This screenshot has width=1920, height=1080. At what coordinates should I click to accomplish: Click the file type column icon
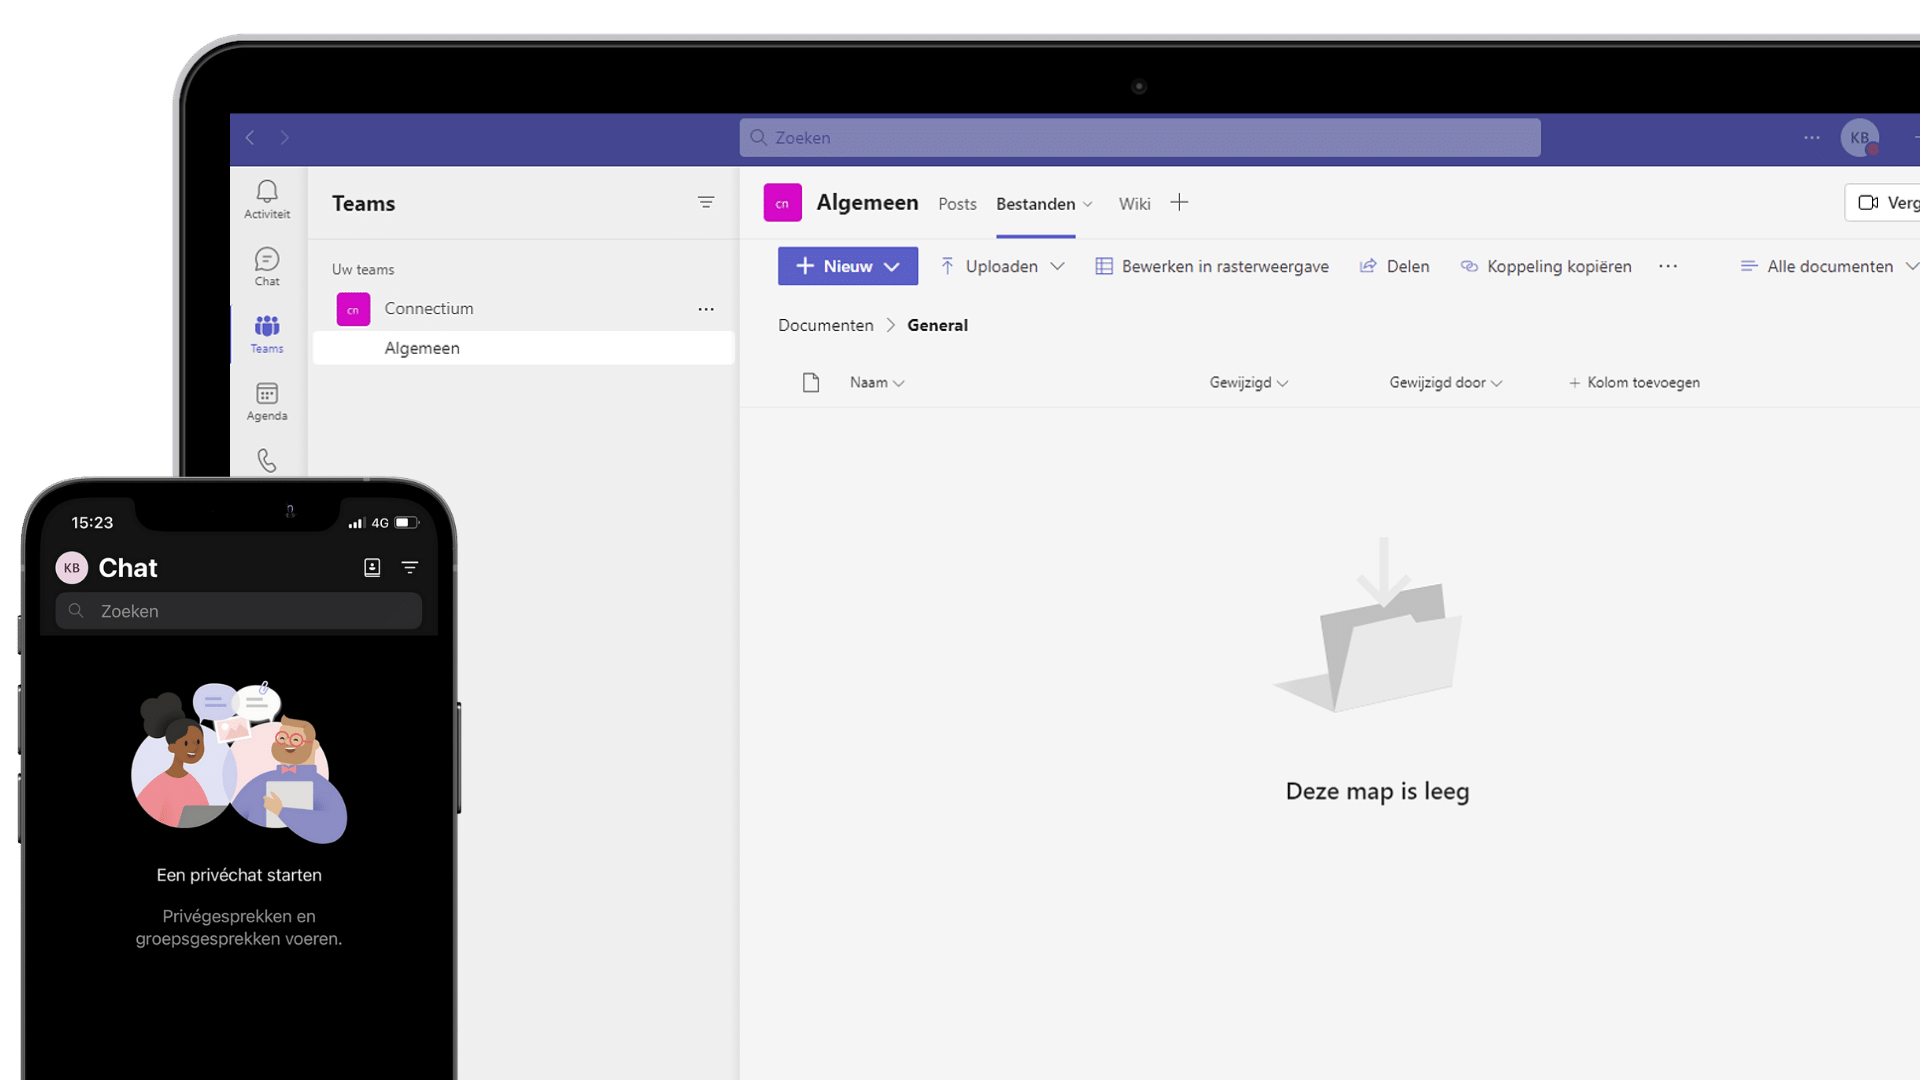click(x=811, y=382)
